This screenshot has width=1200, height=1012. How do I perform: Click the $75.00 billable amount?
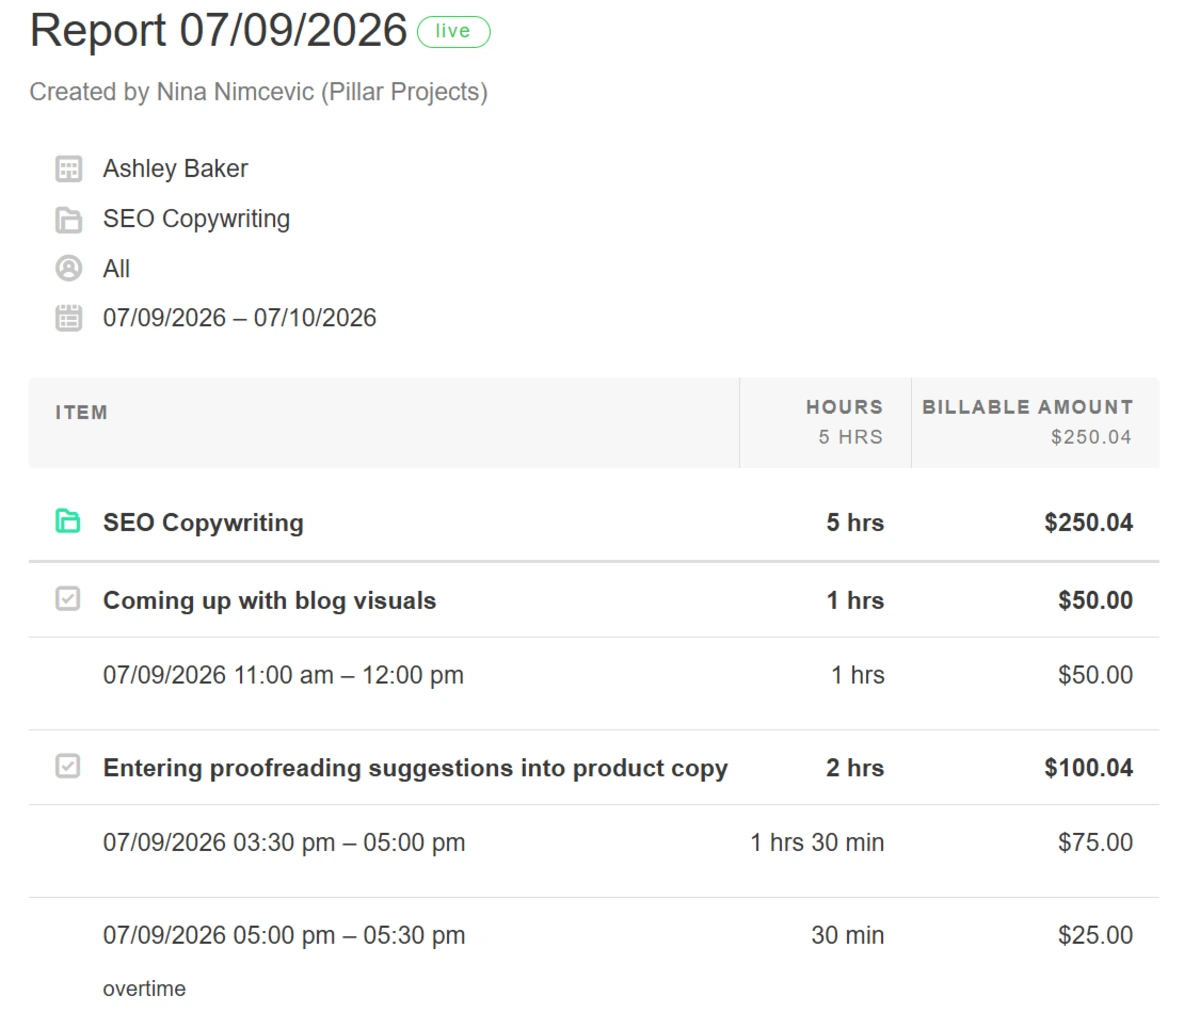1095,842
